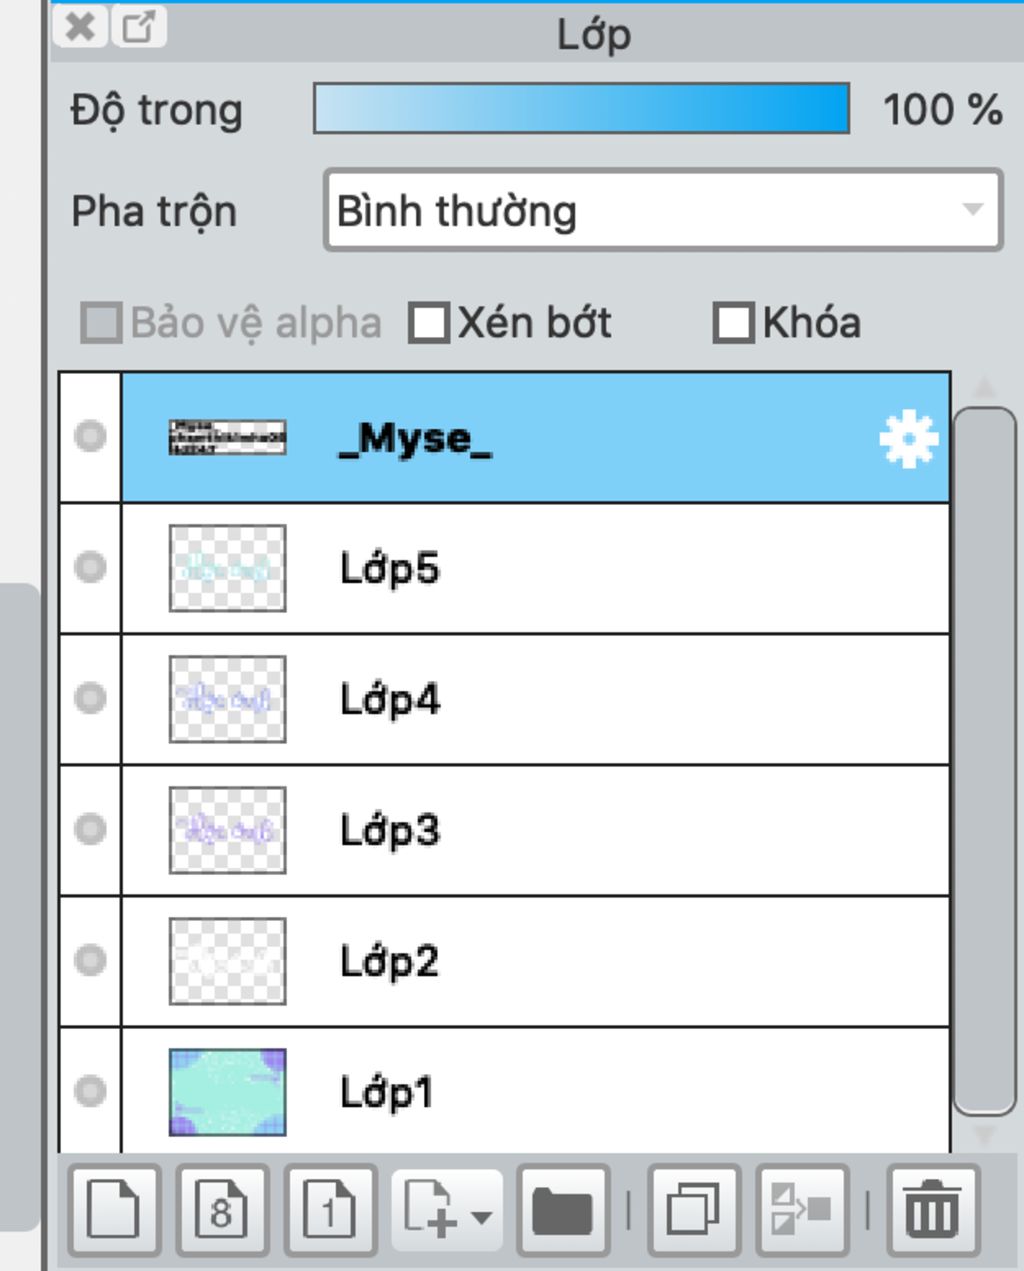Viewport: 1024px width, 1271px height.
Task: Click the layer list vertical scrollbar
Action: (984, 760)
